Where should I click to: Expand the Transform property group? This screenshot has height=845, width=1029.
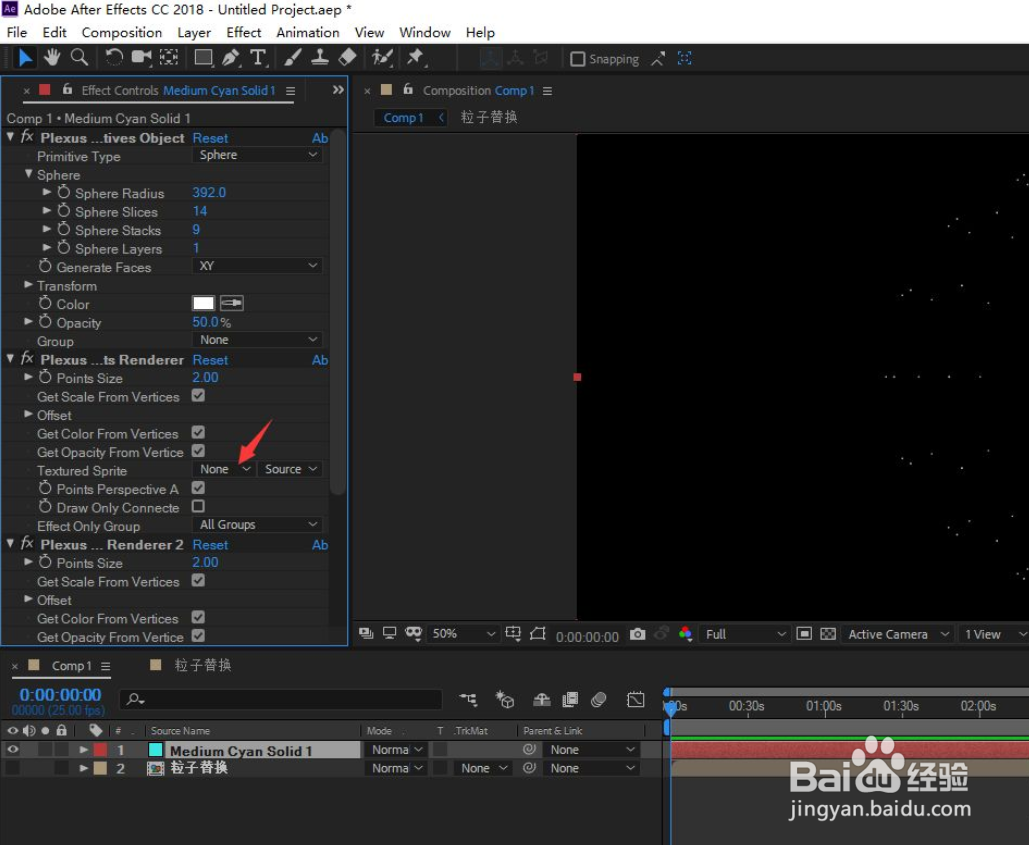coord(28,285)
